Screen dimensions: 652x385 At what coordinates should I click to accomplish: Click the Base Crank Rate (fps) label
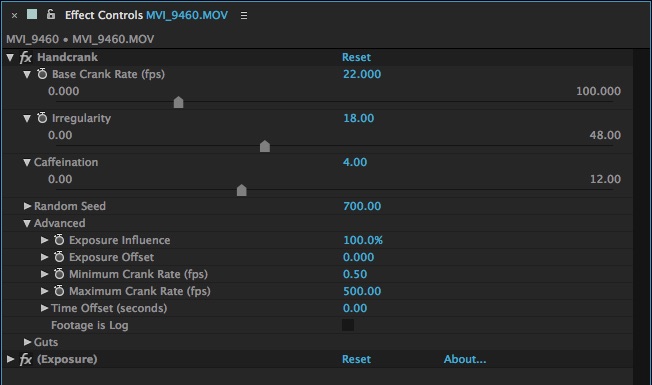point(108,74)
